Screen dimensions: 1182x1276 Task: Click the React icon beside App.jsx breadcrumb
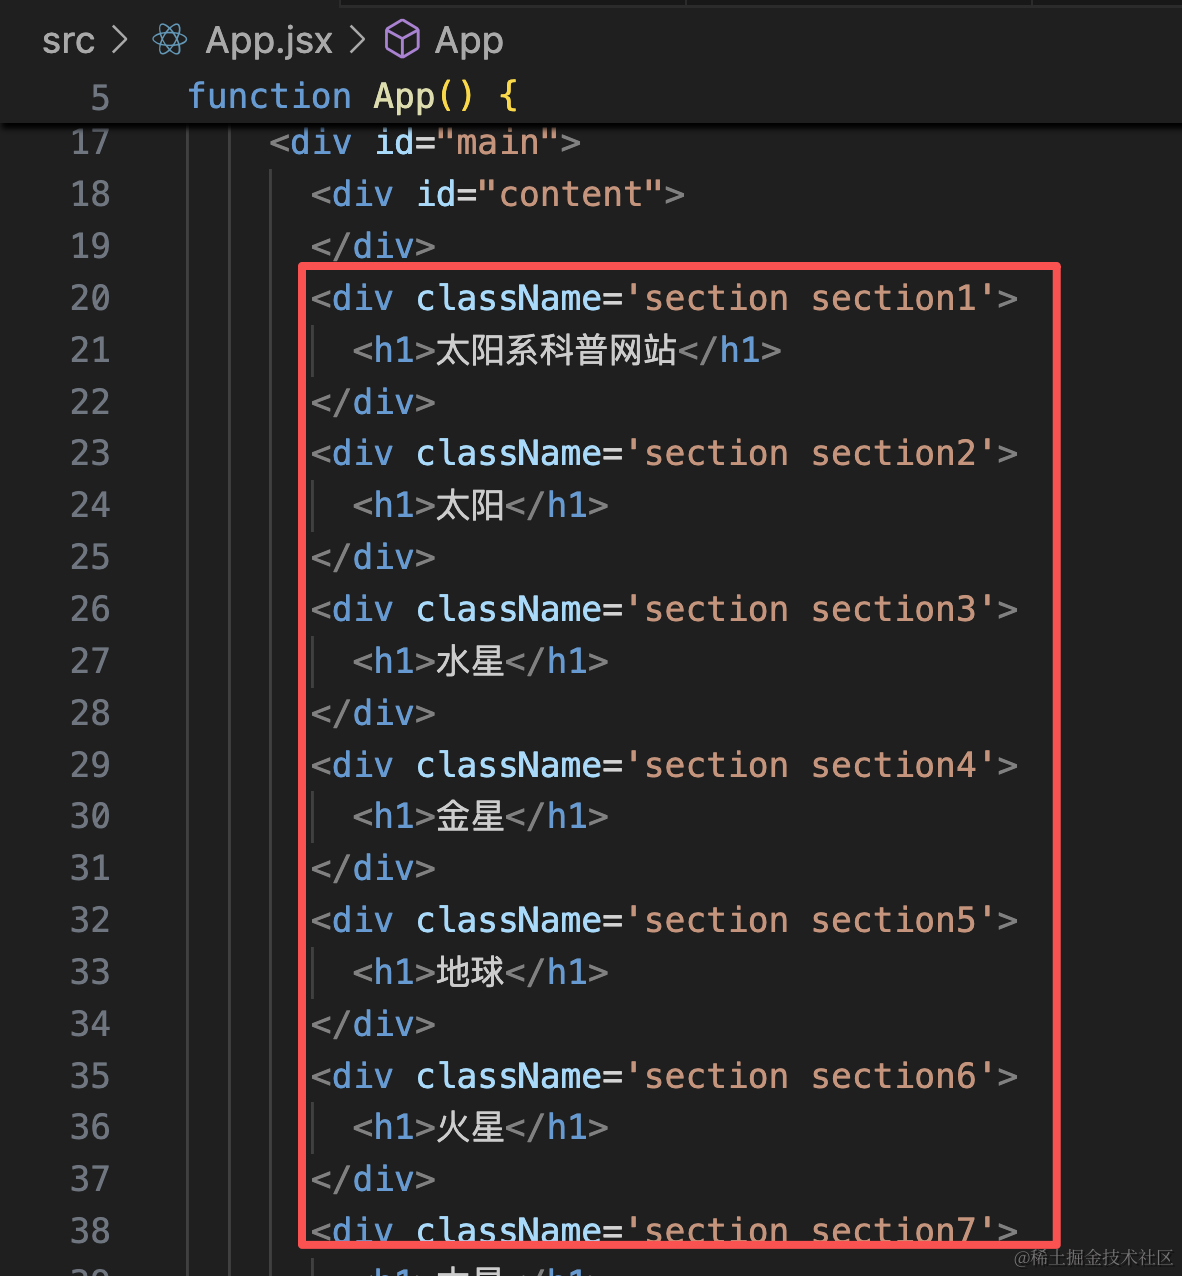(x=170, y=40)
